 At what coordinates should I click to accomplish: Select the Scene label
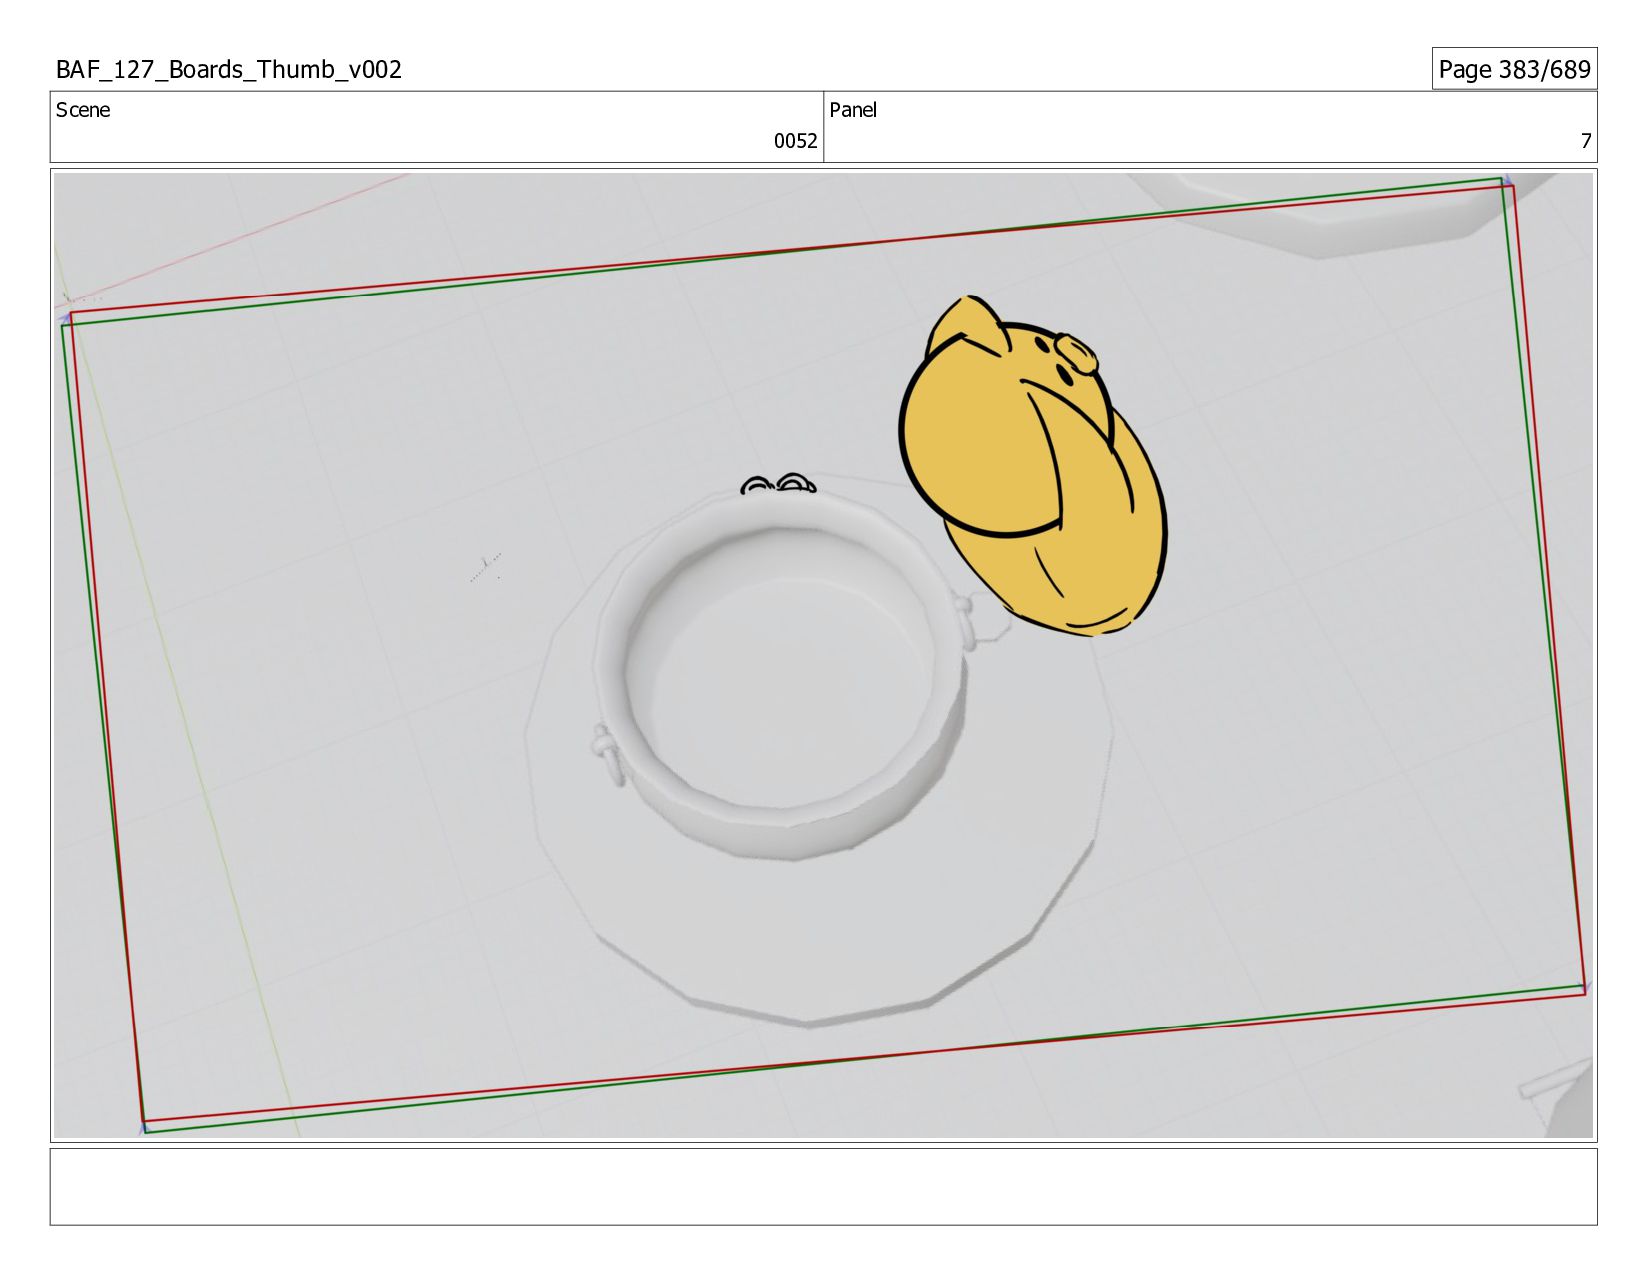point(83,110)
